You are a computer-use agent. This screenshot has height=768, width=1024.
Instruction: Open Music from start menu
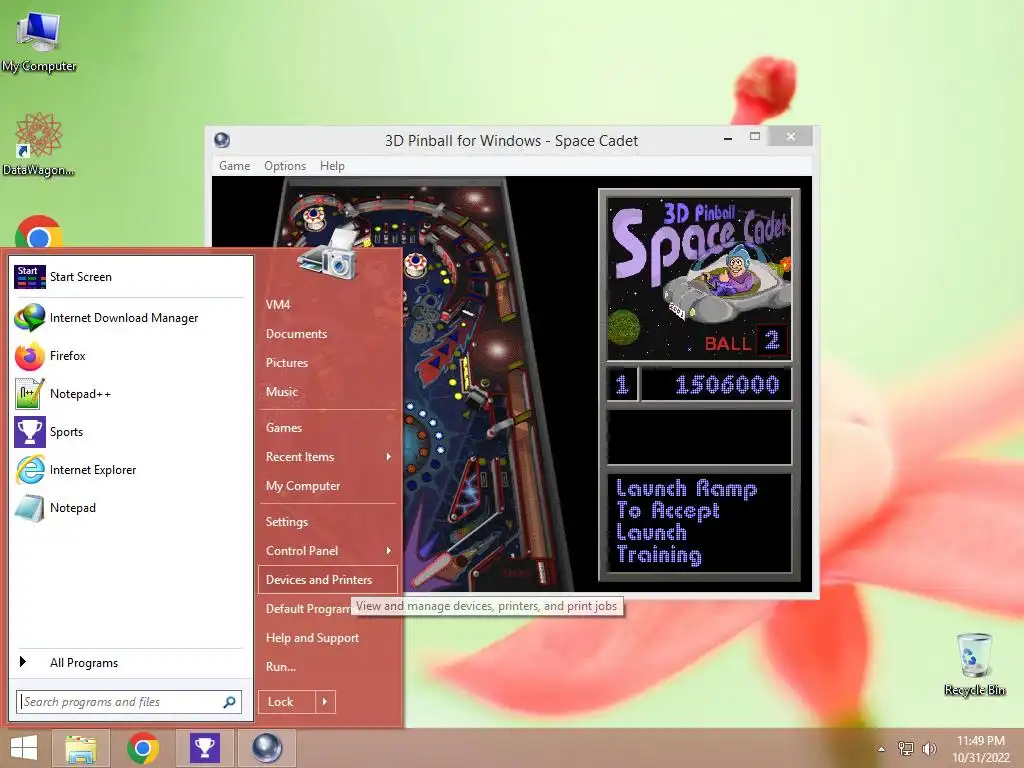pos(281,392)
